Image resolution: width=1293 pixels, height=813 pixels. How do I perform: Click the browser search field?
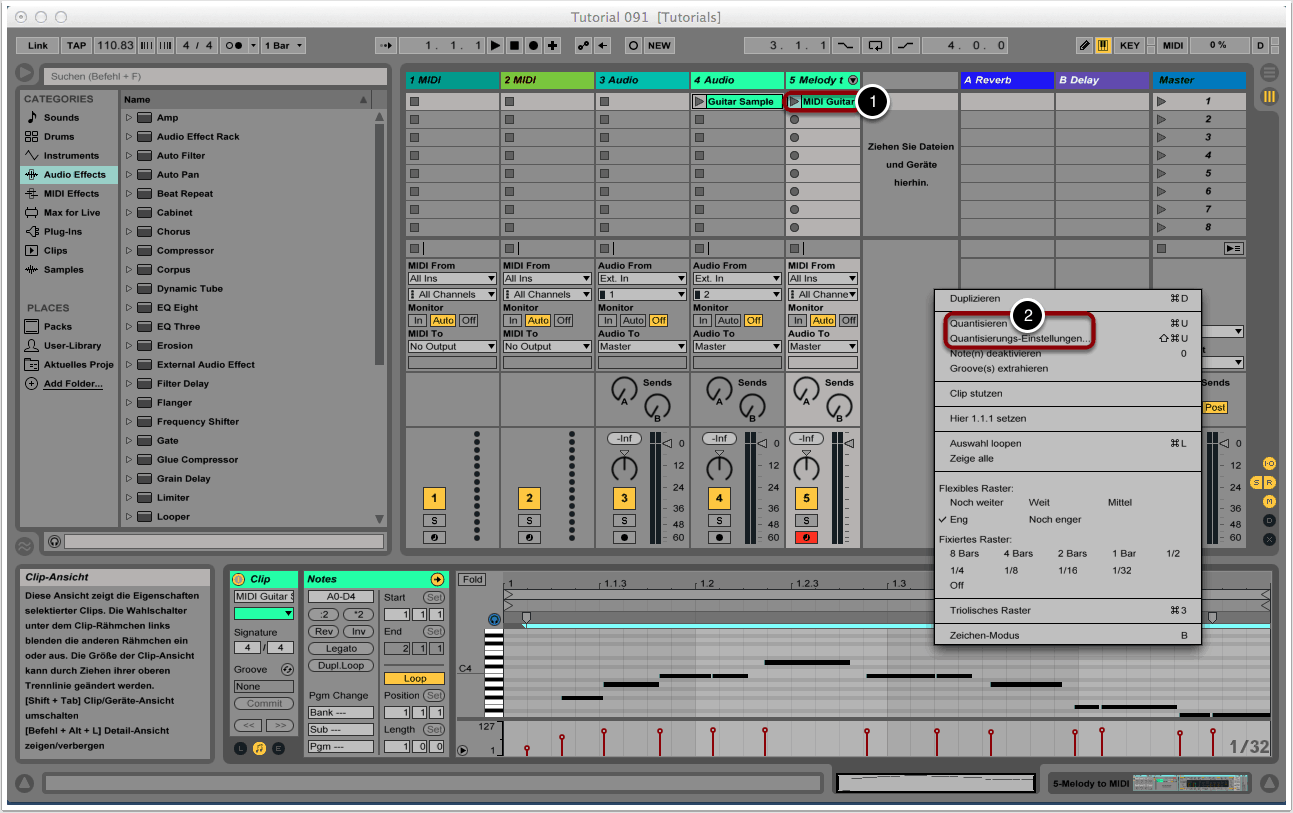(214, 76)
